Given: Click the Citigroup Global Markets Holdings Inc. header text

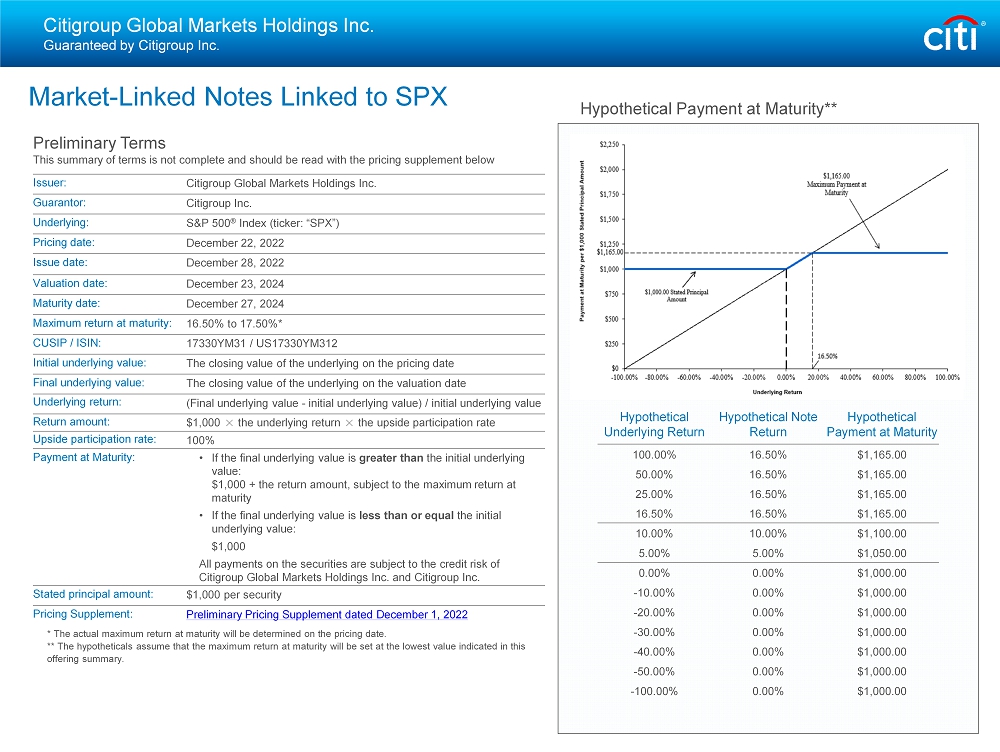Looking at the screenshot, I should (208, 26).
